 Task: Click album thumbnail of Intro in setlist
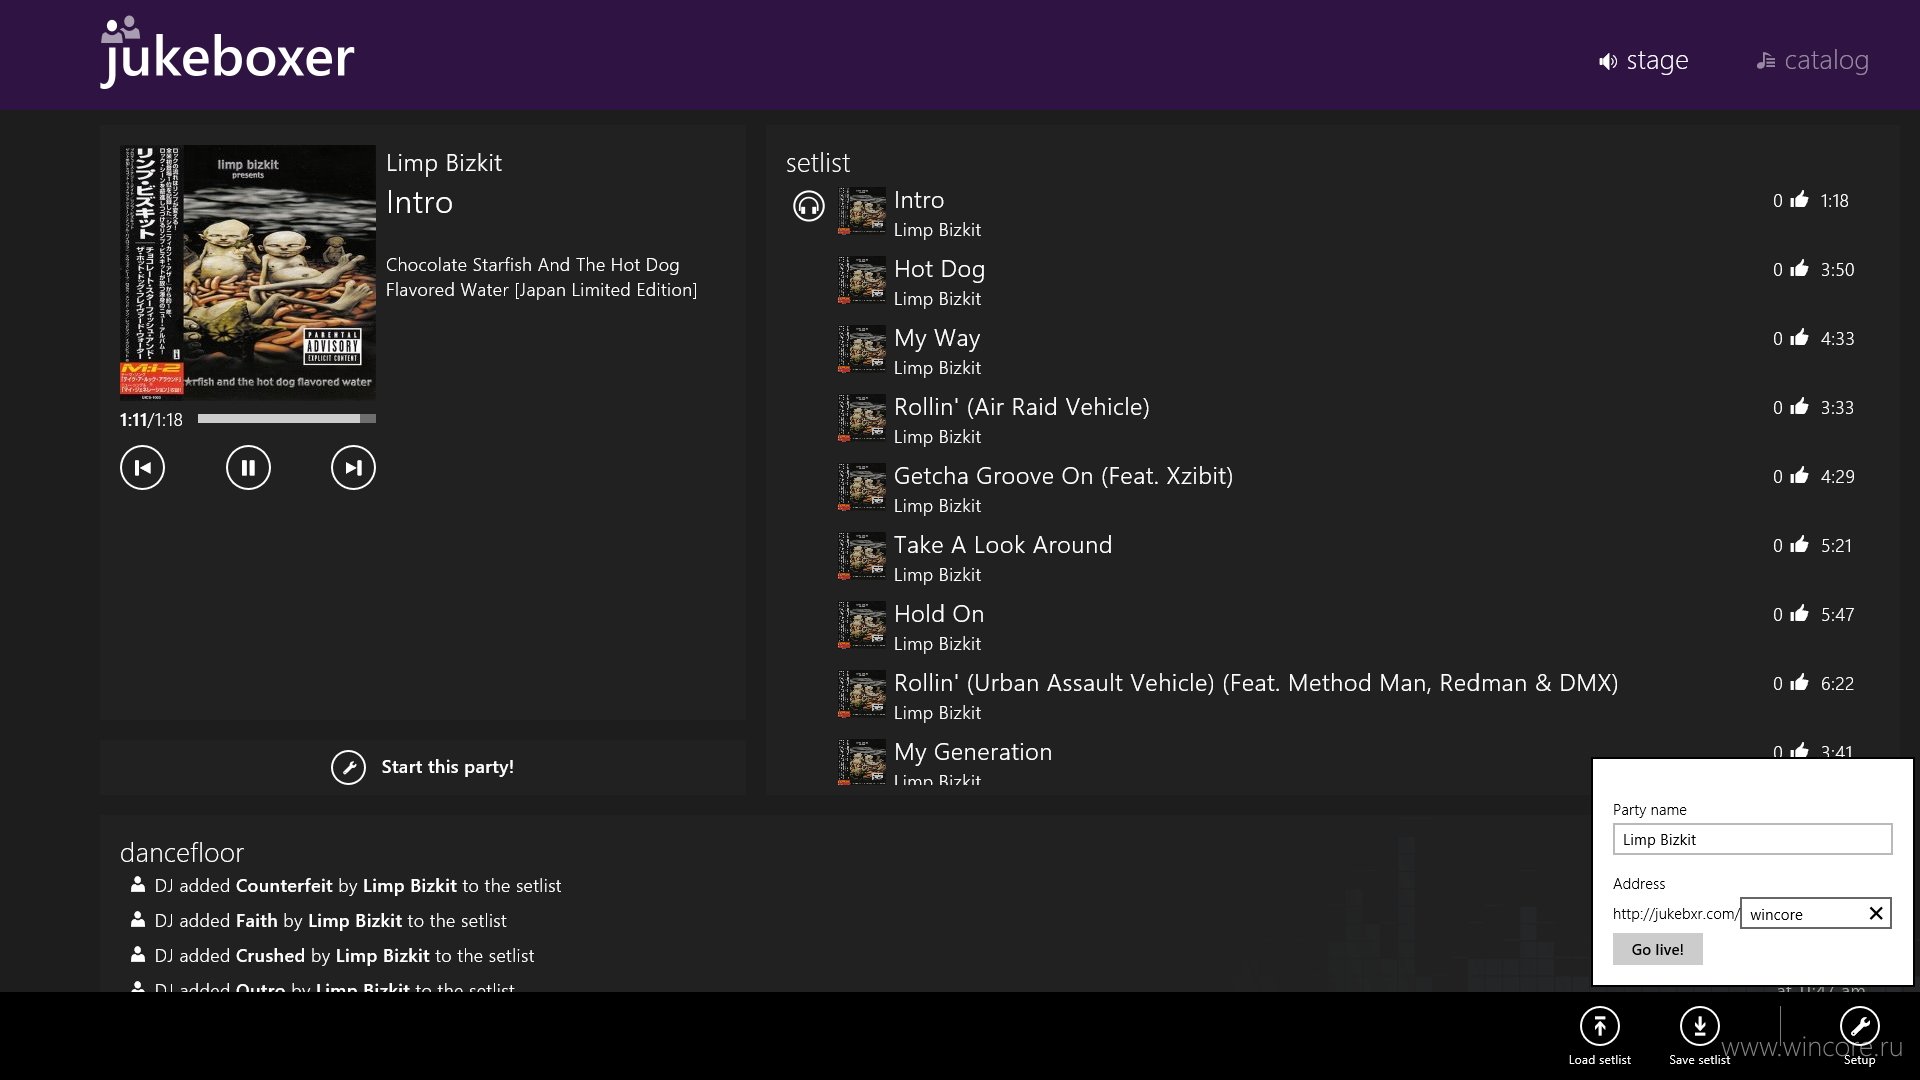[x=862, y=211]
